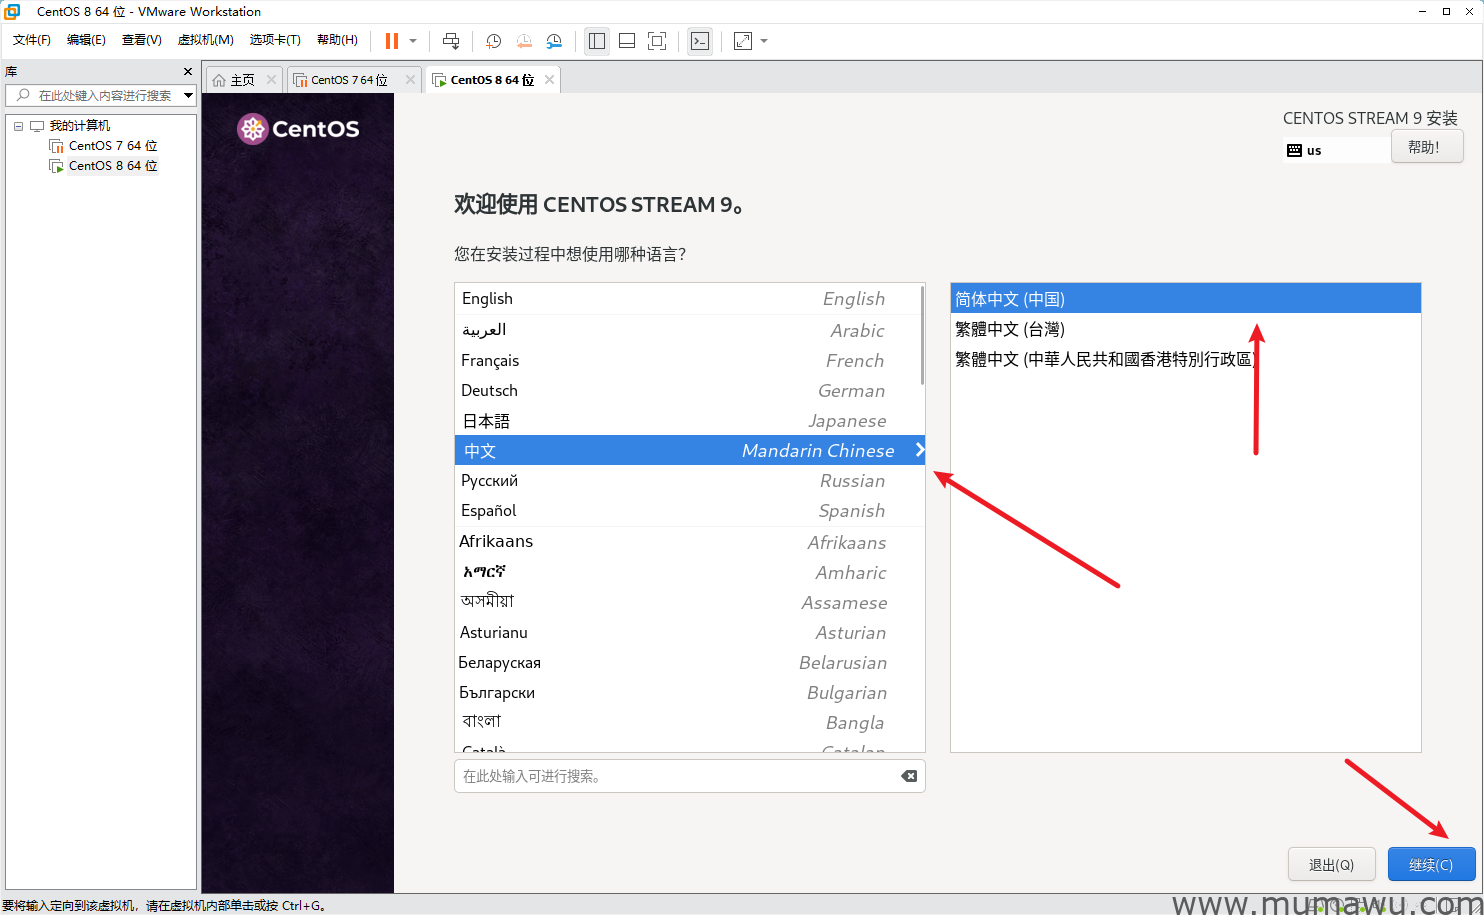Revert to the previous snapshot icon
Image resolution: width=1484 pixels, height=915 pixels.
pos(524,41)
